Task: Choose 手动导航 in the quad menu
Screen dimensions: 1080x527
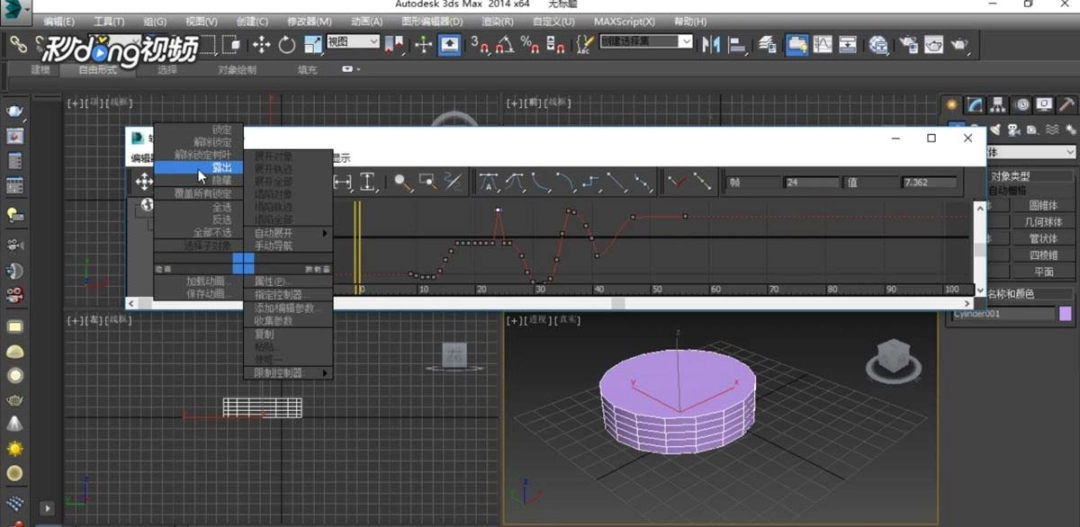Action: tap(289, 245)
